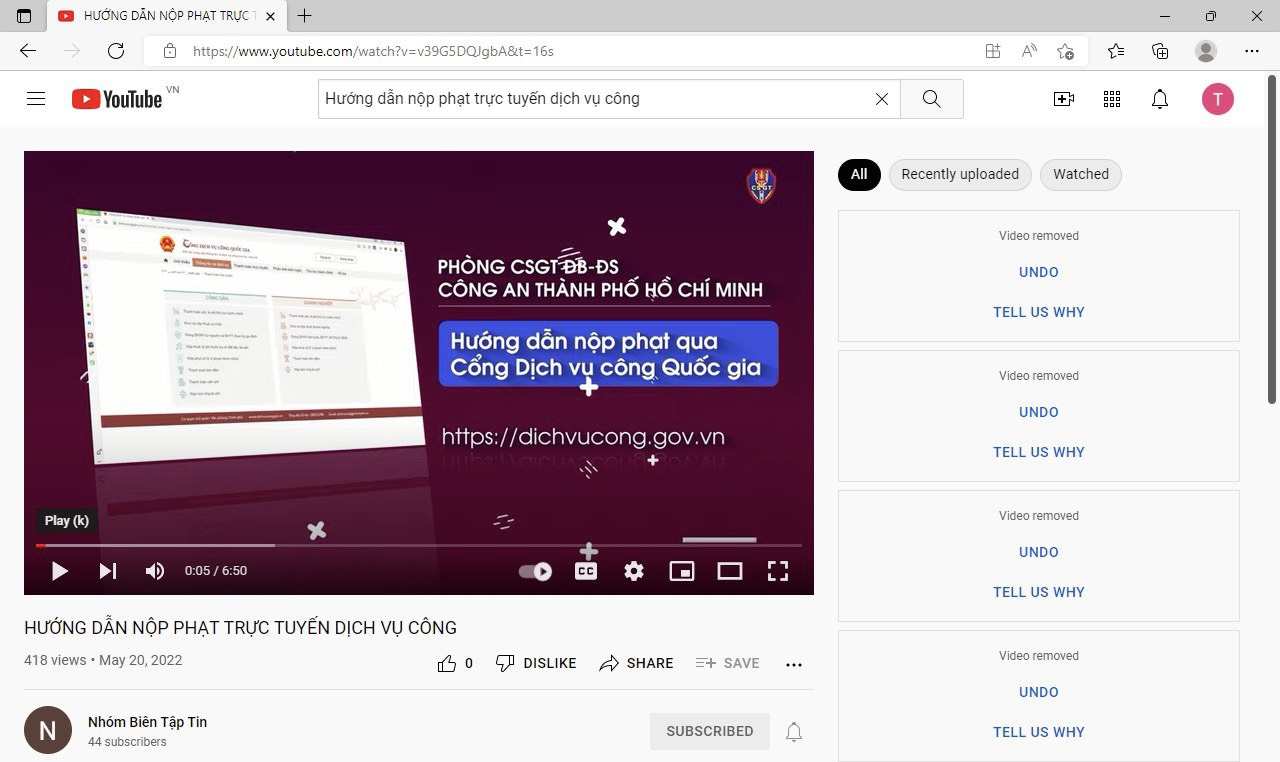Open browser Collections
This screenshot has width=1280, height=762.
click(1160, 51)
